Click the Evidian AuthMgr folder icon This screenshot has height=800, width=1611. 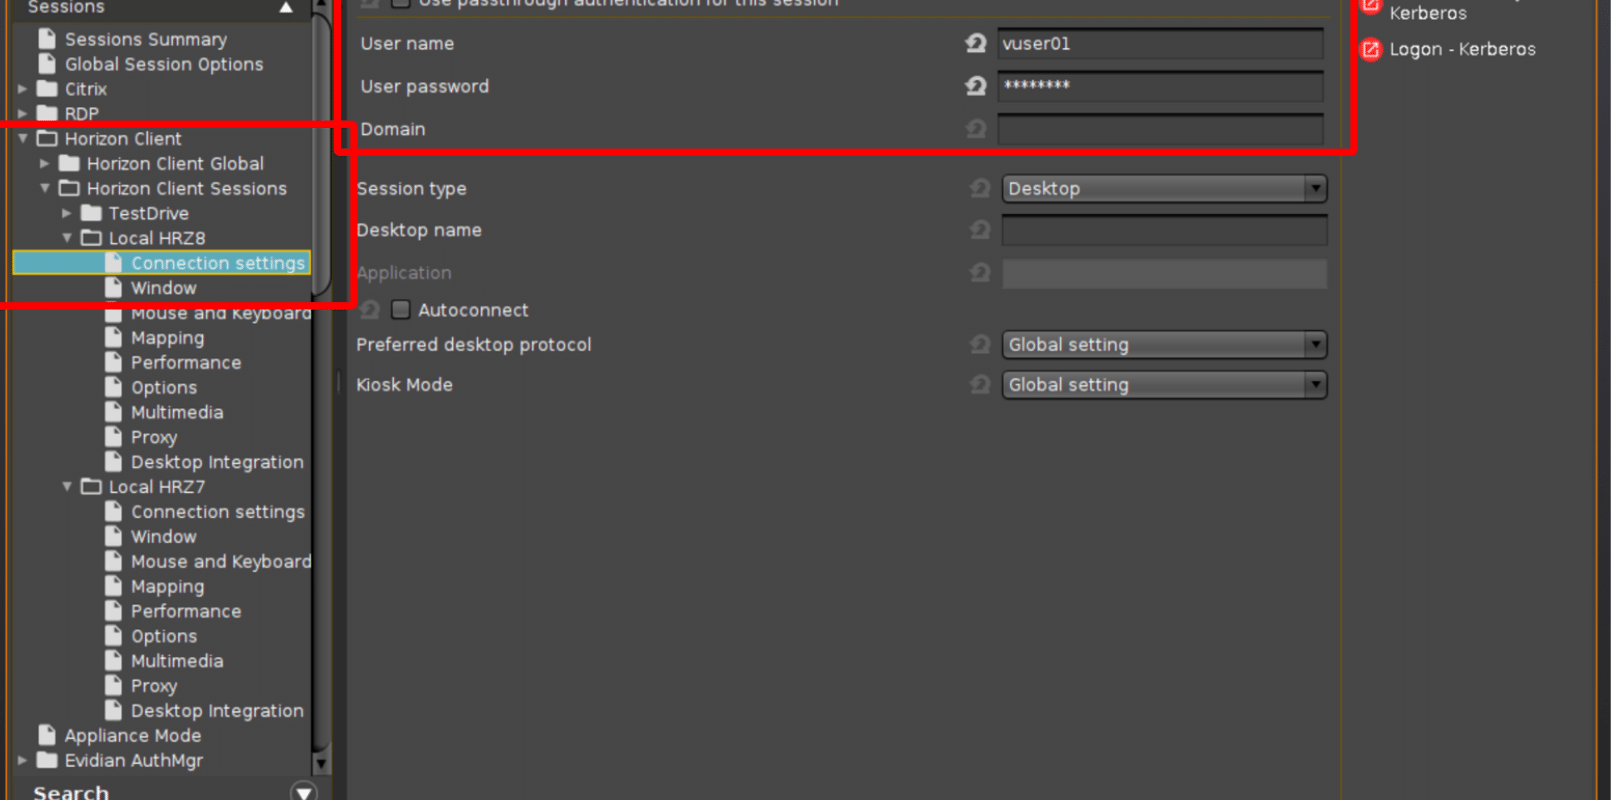click(47, 760)
